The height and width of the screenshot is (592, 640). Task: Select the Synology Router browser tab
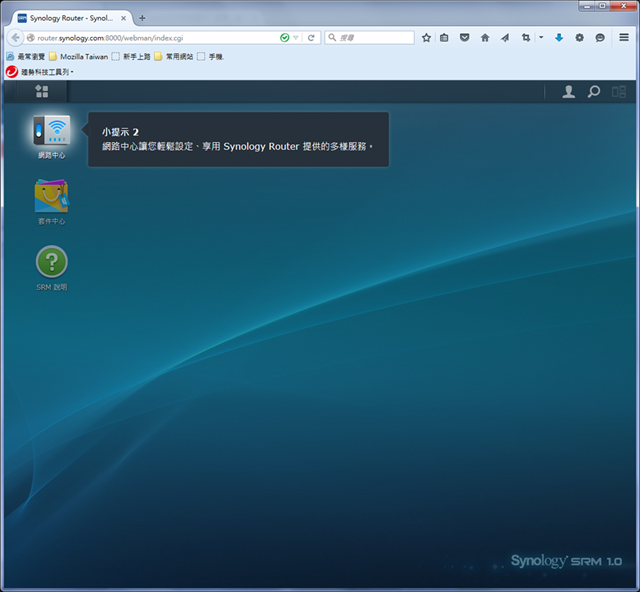71,18
